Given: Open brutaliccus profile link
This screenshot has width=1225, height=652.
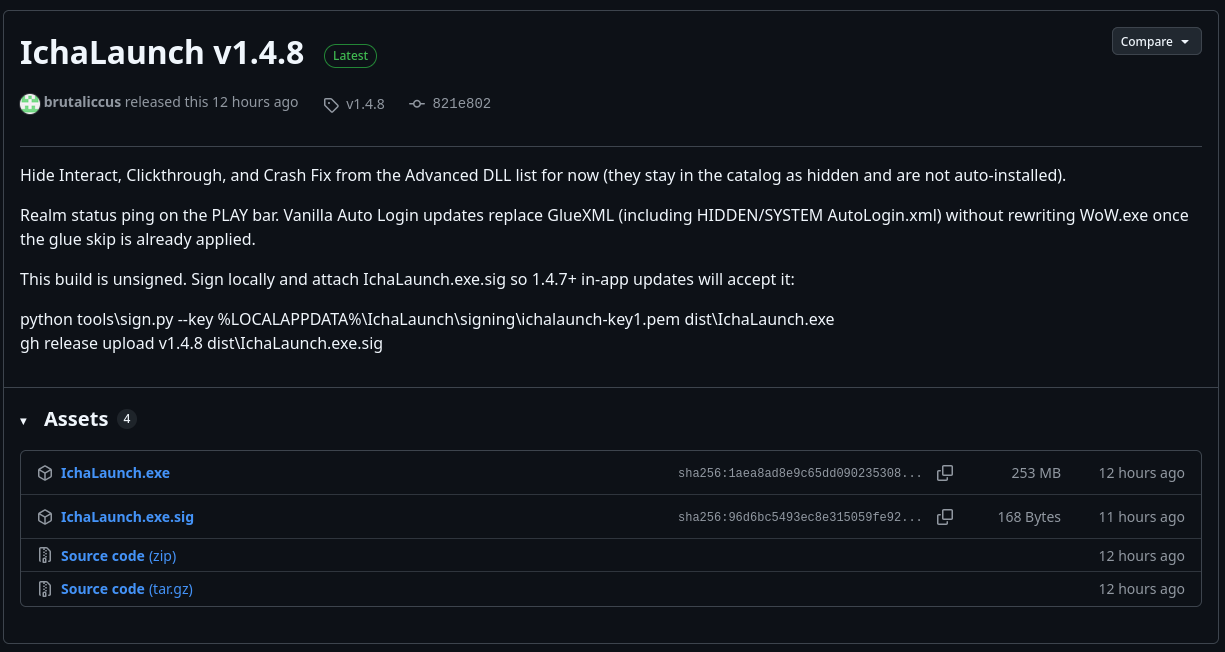Looking at the screenshot, I should point(82,103).
